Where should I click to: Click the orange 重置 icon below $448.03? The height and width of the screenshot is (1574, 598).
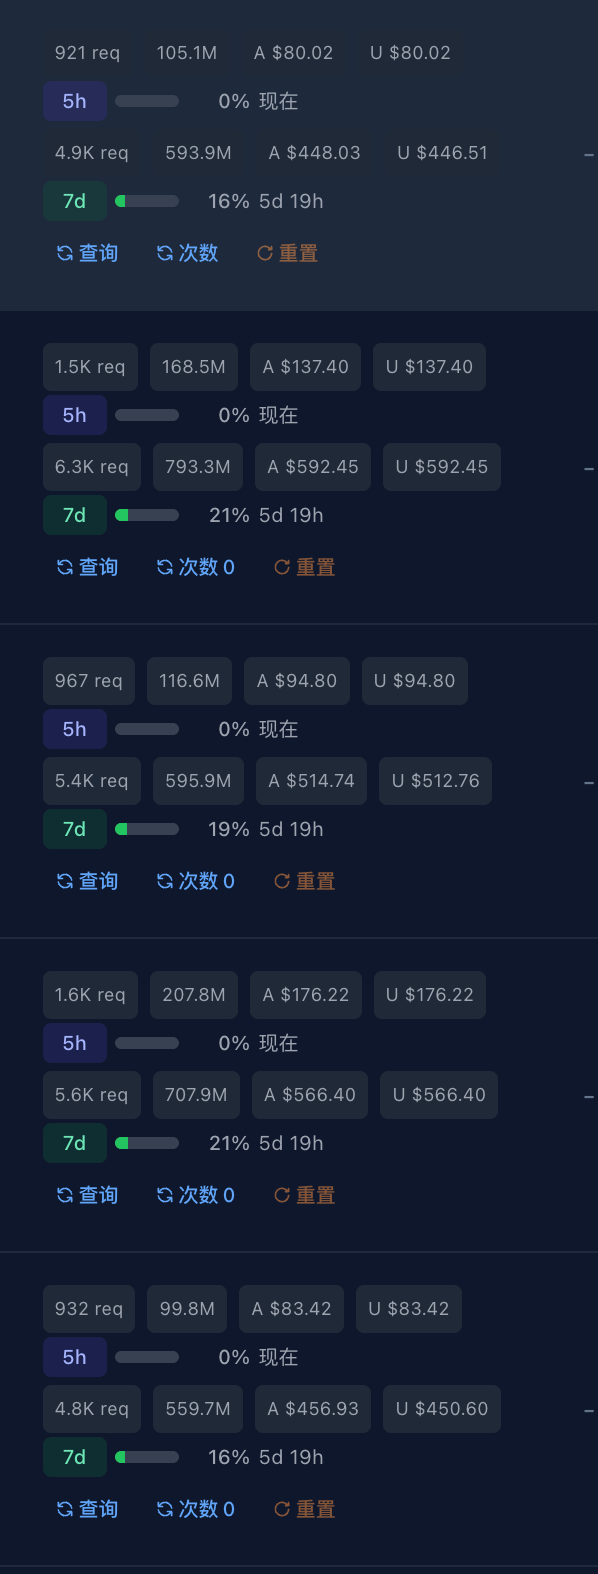pyautogui.click(x=287, y=253)
